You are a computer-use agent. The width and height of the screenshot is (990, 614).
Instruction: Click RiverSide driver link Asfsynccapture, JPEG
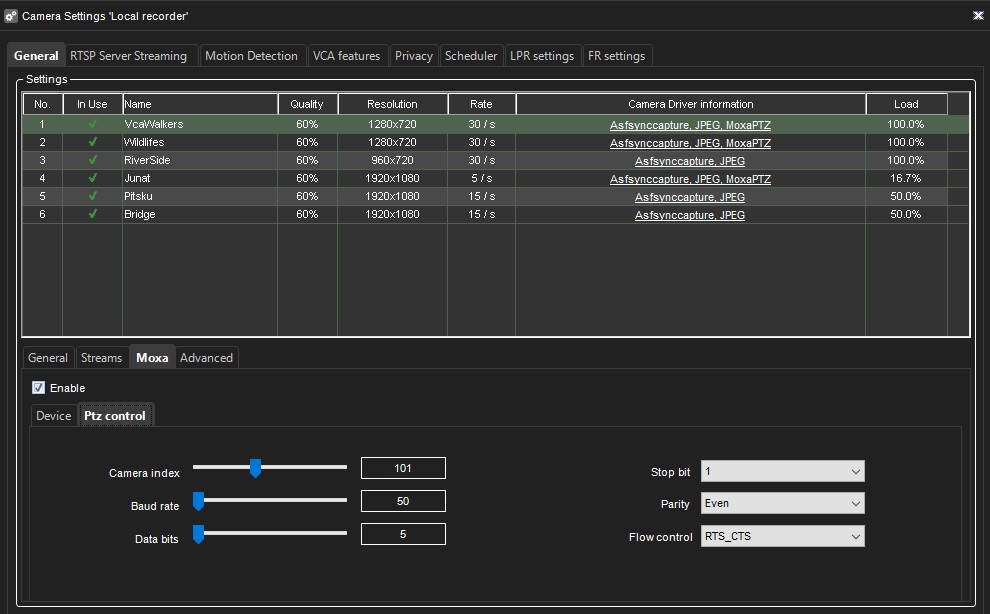(x=690, y=161)
